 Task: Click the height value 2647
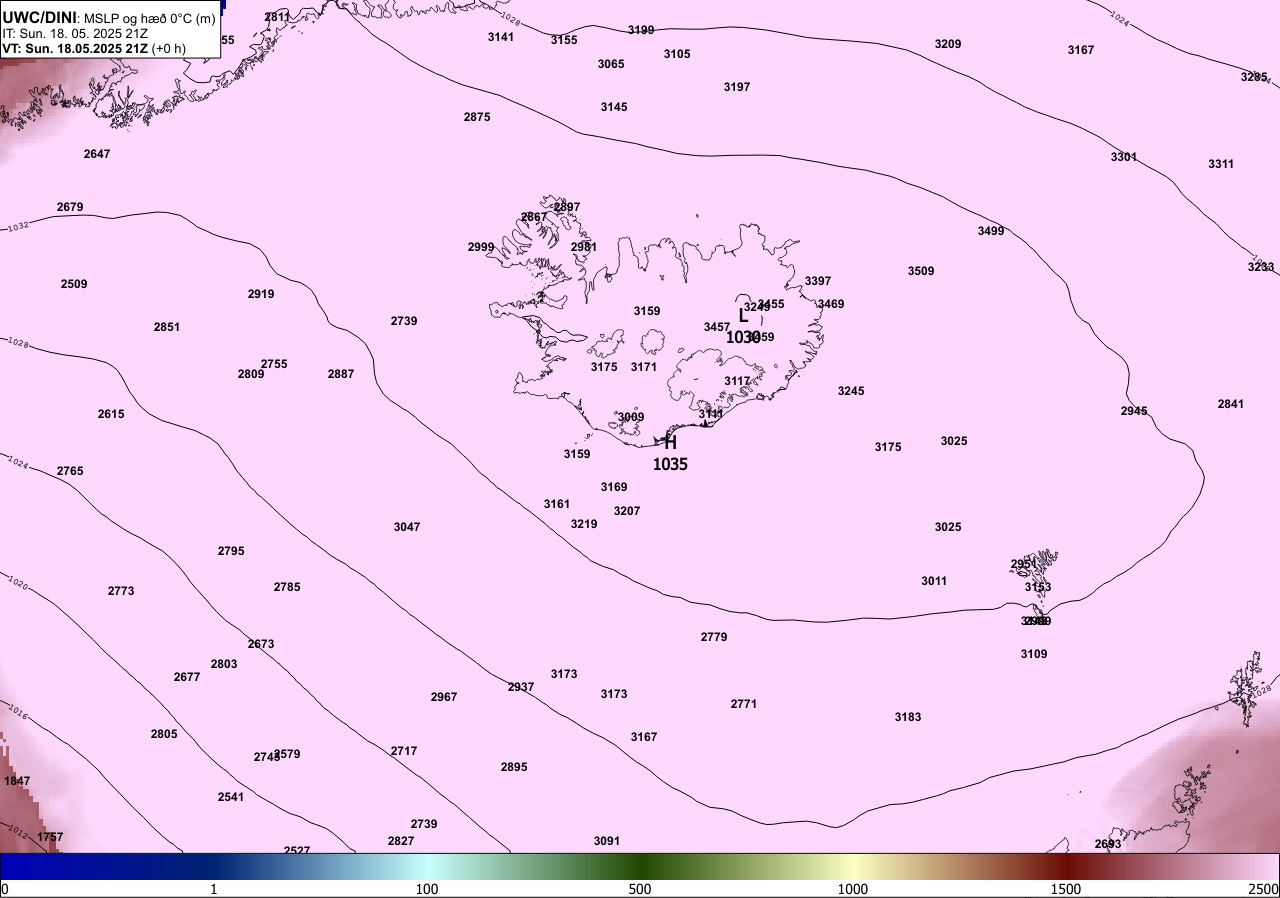point(97,154)
